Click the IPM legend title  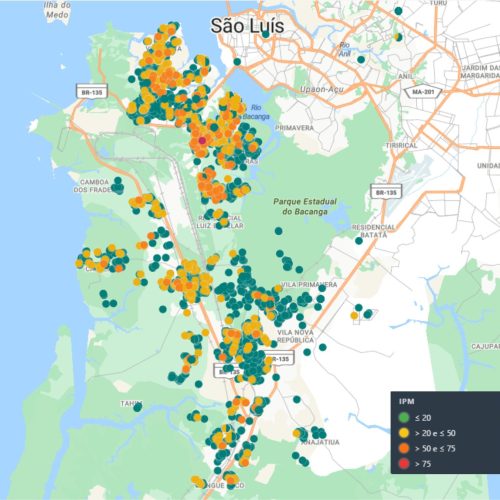click(407, 401)
